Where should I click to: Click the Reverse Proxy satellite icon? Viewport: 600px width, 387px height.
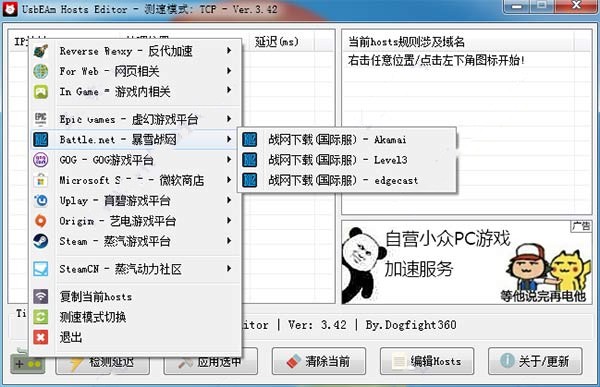click(41, 51)
